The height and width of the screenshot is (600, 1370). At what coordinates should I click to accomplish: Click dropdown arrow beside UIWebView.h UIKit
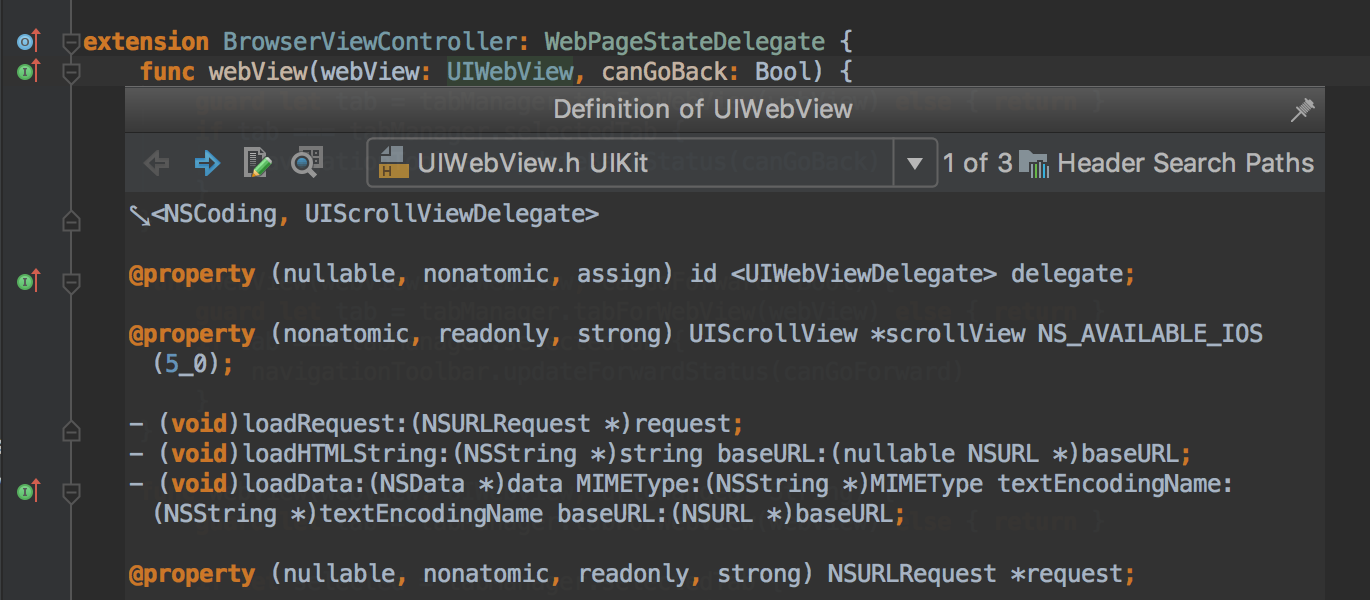tap(914, 164)
